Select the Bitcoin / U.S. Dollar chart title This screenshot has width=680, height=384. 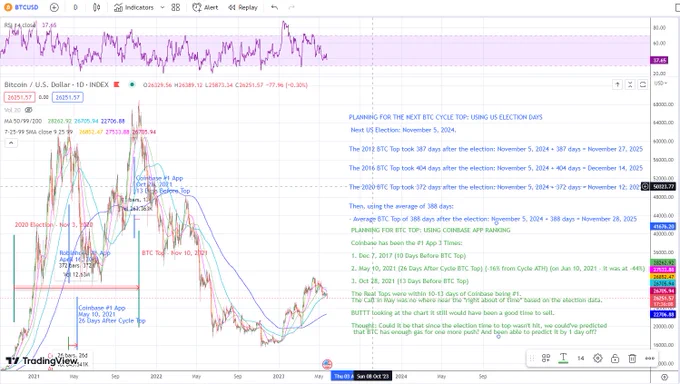pyautogui.click(x=56, y=85)
